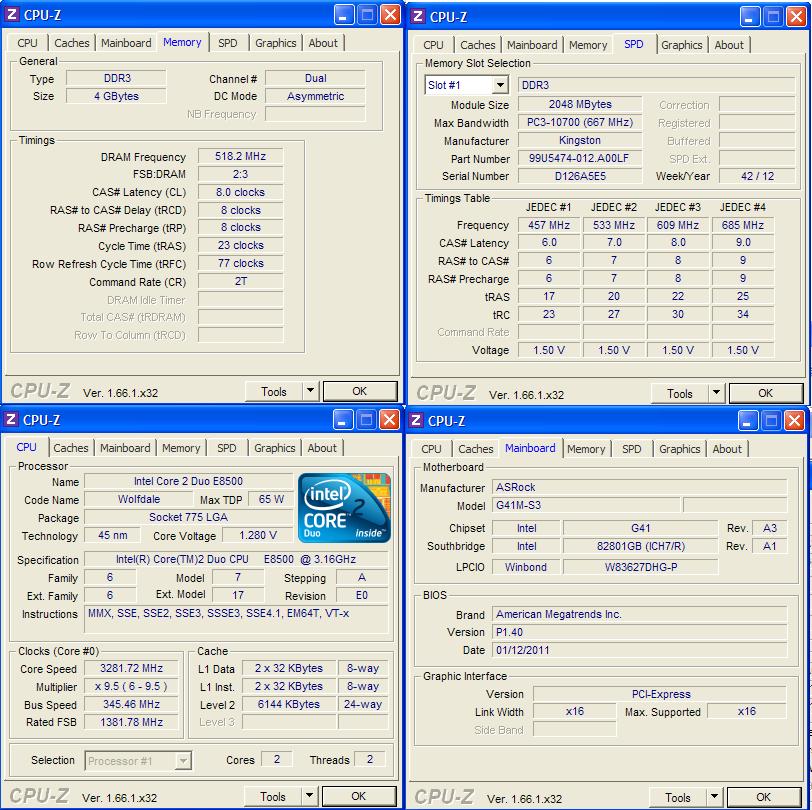Click the DC Mode value Asymmetric
Screen dimensions: 812x810
pos(315,96)
